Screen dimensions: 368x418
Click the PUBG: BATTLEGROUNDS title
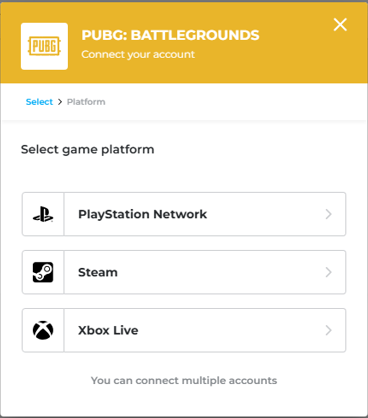click(x=170, y=35)
